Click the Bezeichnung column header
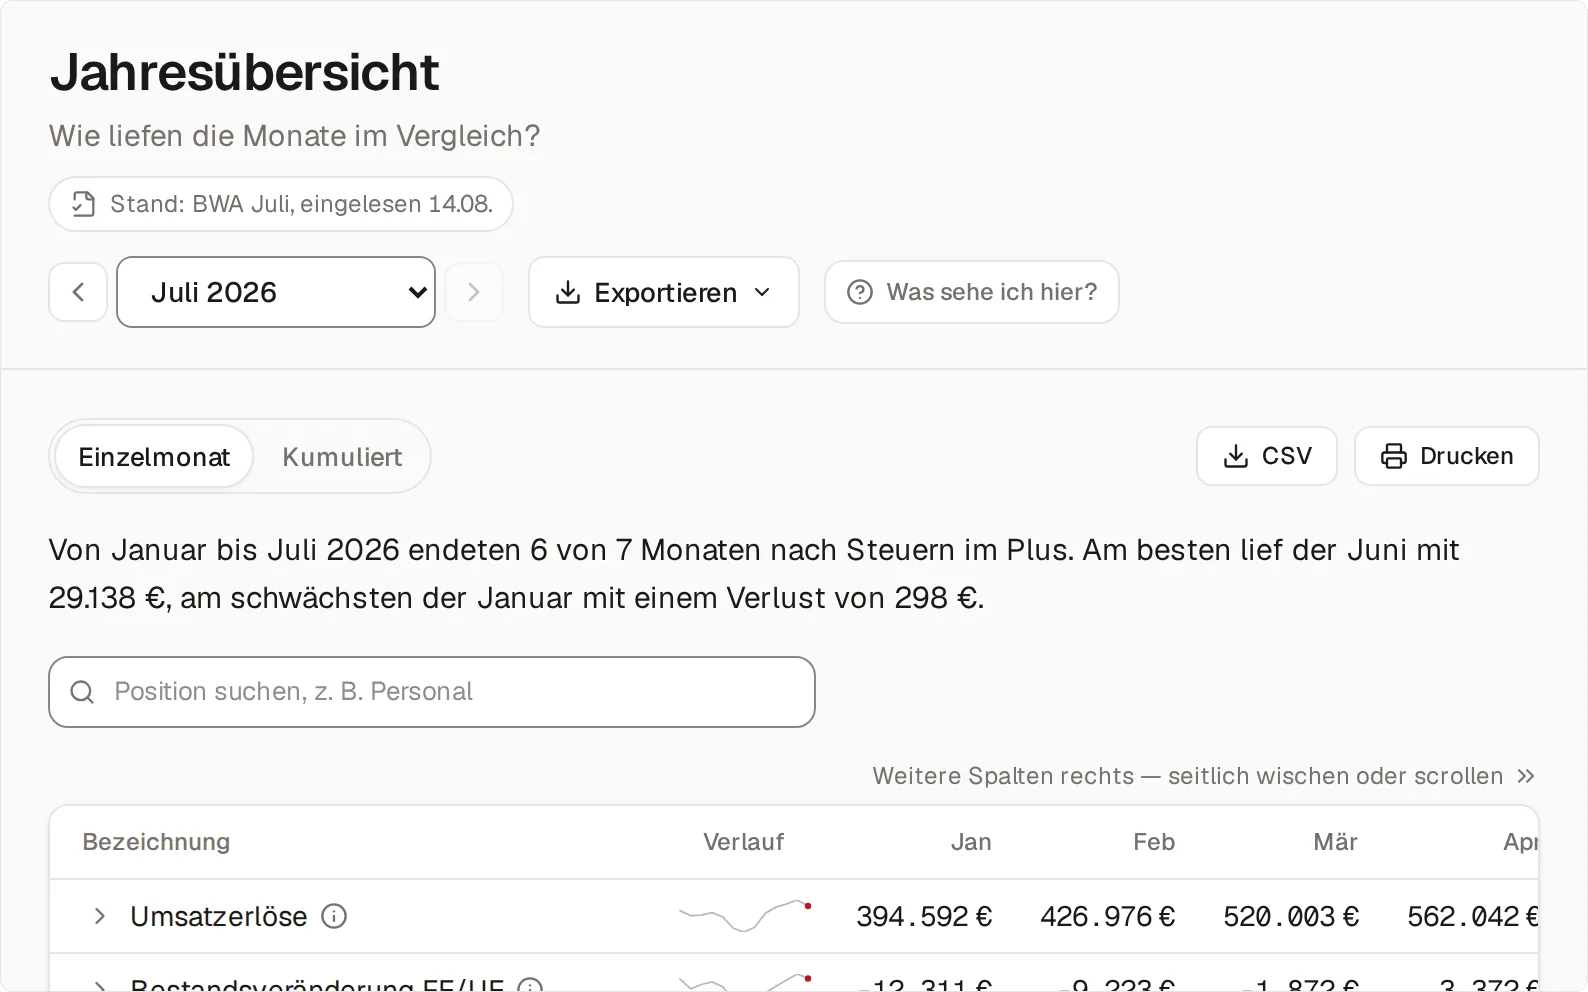 tap(156, 842)
